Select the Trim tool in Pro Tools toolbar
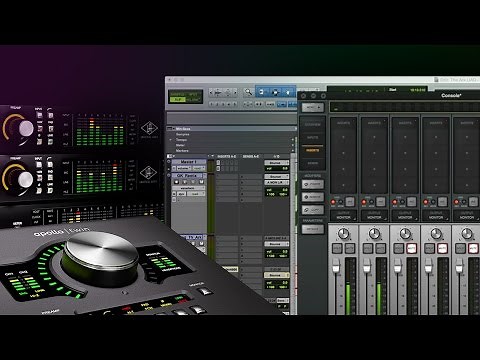This screenshot has width=480, height=360. pos(262,92)
